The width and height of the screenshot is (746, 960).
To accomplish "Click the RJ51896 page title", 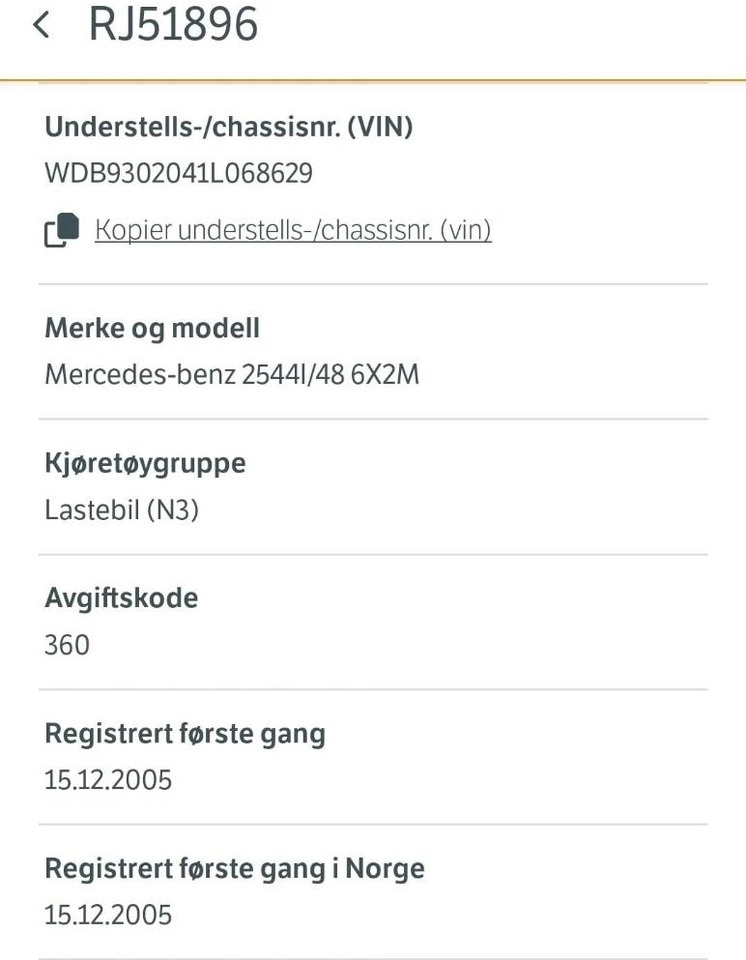I will point(173,25).
